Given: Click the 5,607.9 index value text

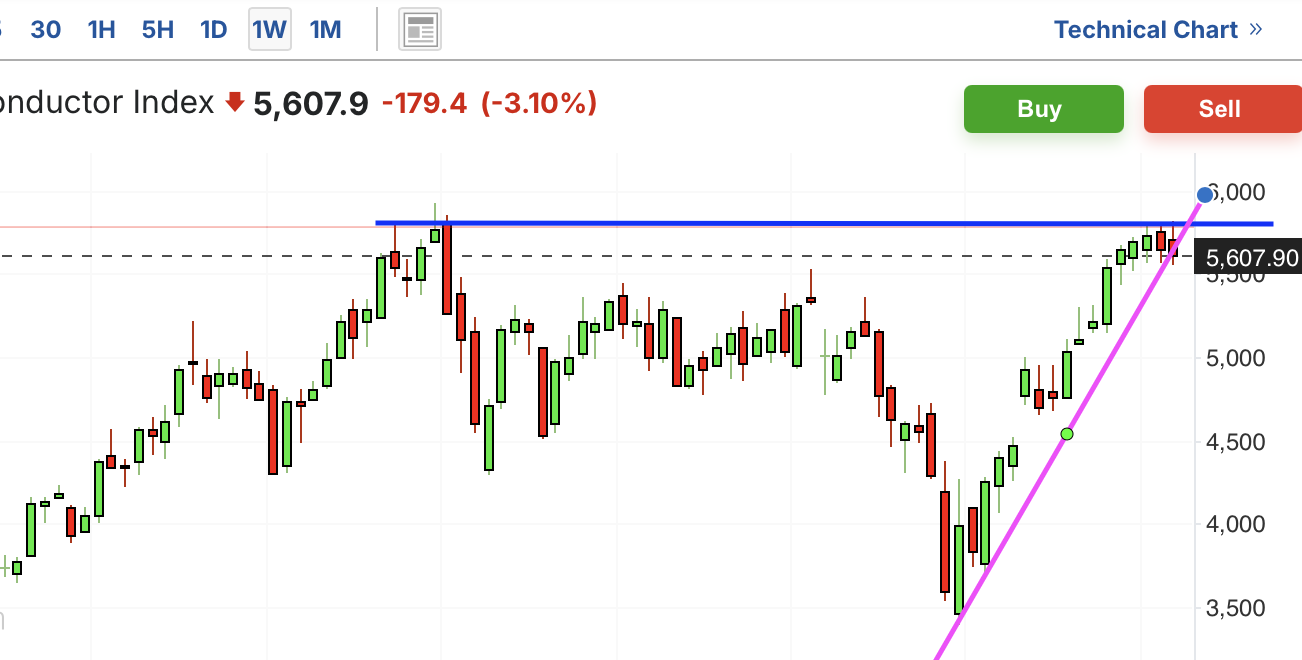Looking at the screenshot, I should pos(310,103).
